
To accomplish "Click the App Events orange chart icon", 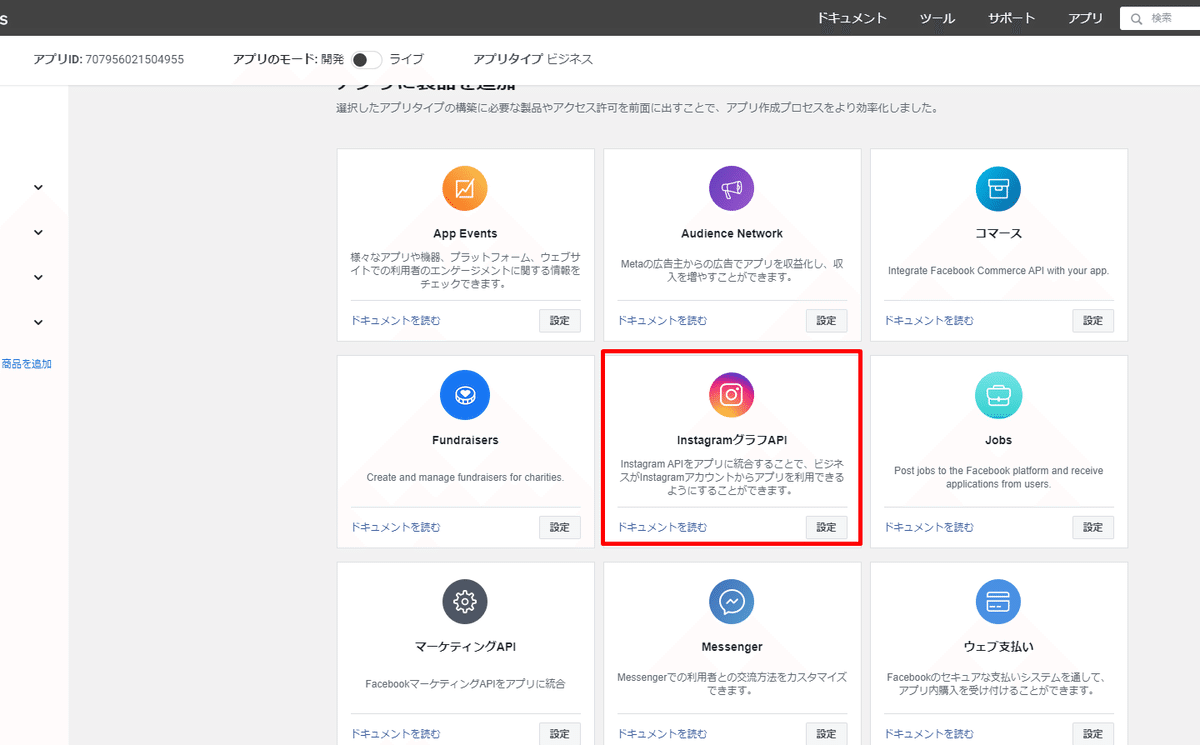I will [x=465, y=188].
